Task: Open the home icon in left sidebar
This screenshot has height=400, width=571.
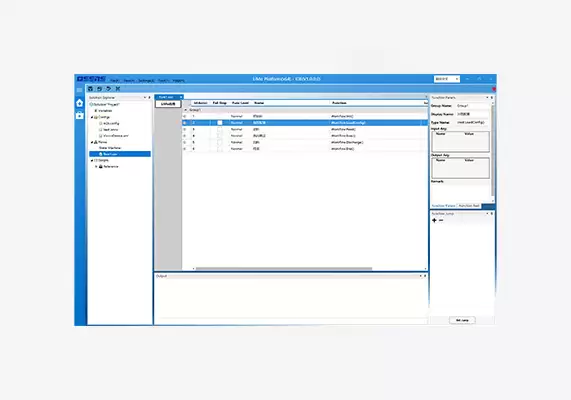Action: point(79,103)
